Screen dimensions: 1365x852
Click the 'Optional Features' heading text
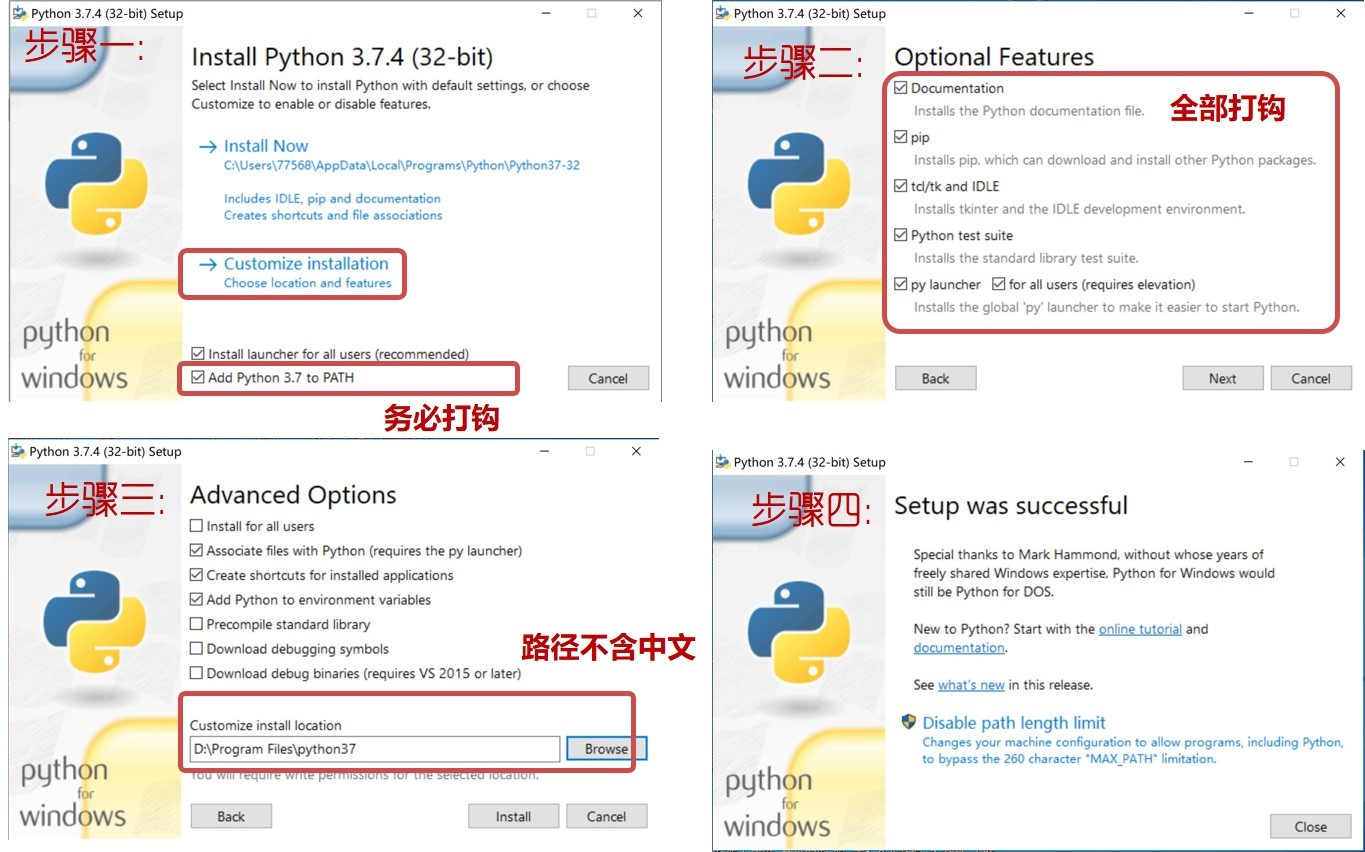click(994, 57)
